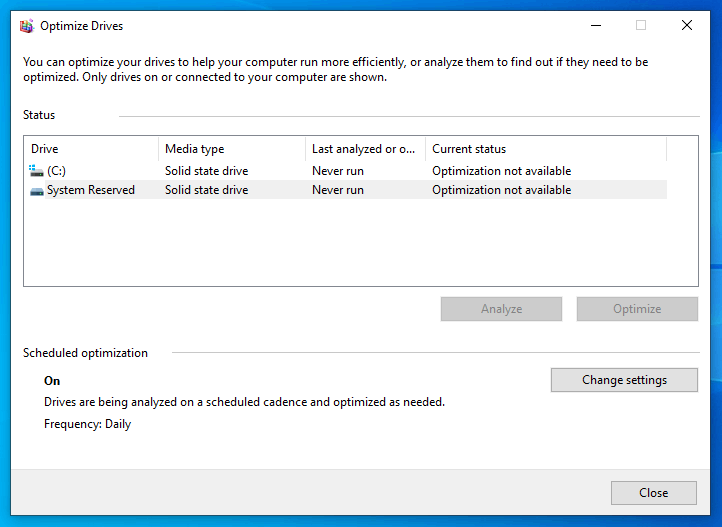
Task: Select the System Reserved row label
Action: (x=91, y=190)
